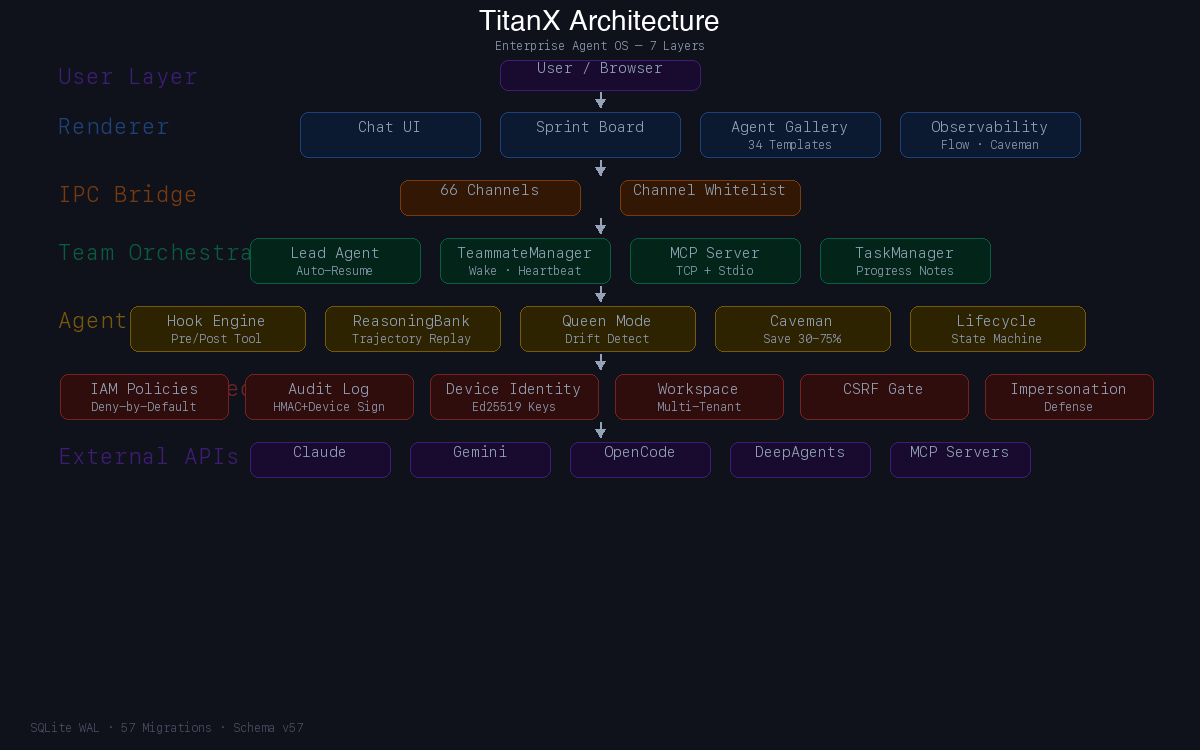Click the Caveman Save 30-75% node

[802, 328]
